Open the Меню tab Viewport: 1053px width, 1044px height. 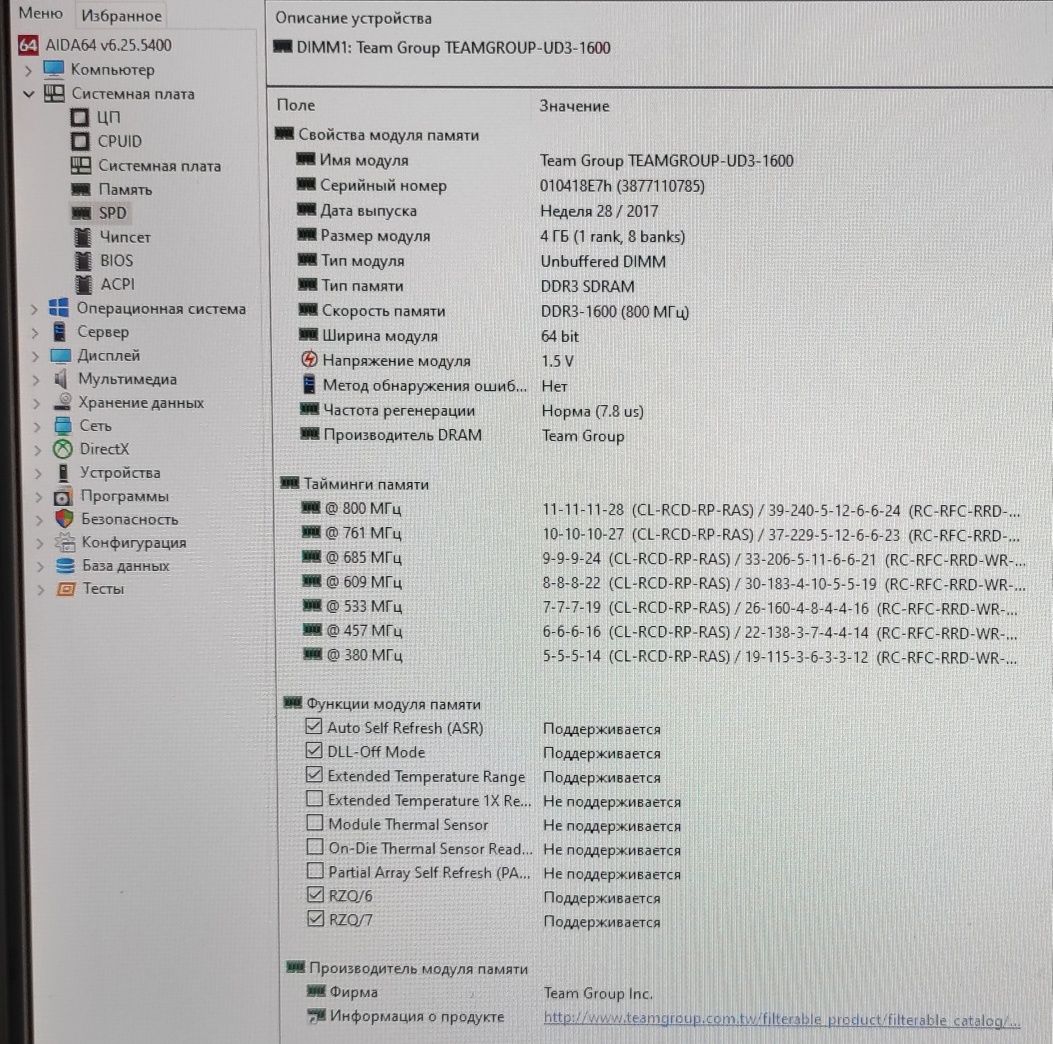click(x=40, y=13)
